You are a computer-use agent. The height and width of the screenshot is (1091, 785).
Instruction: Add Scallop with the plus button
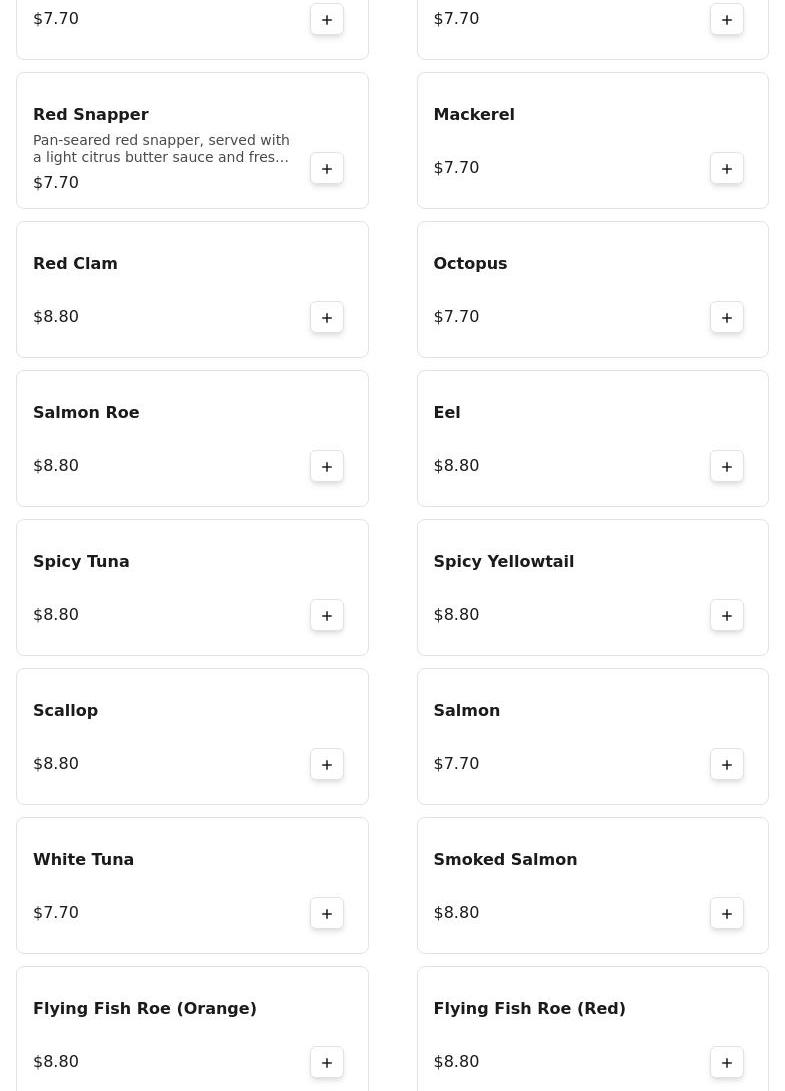click(x=327, y=764)
